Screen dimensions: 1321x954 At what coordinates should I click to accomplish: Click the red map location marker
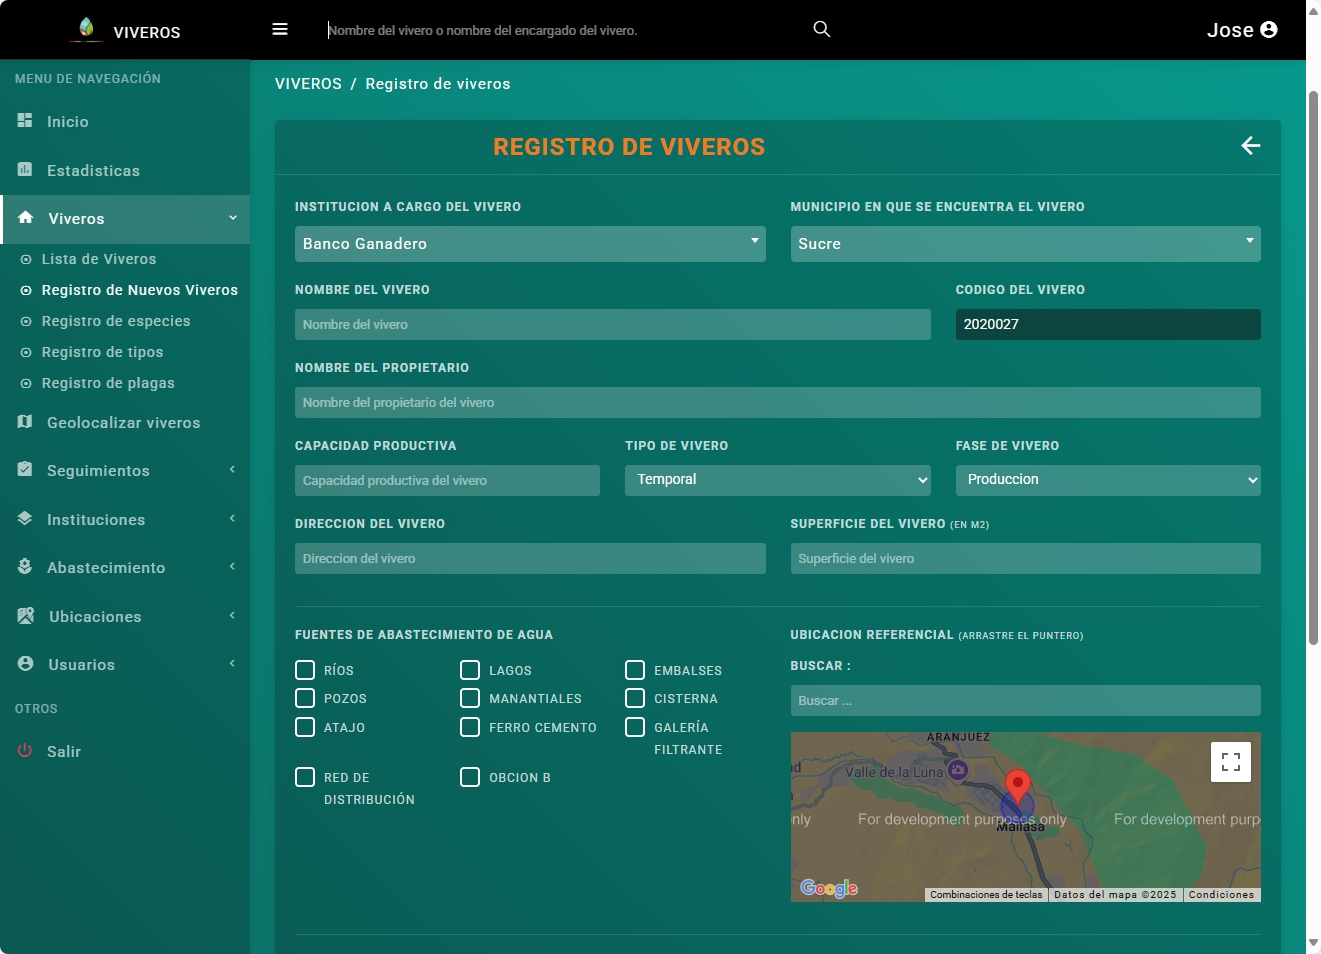click(x=1017, y=786)
